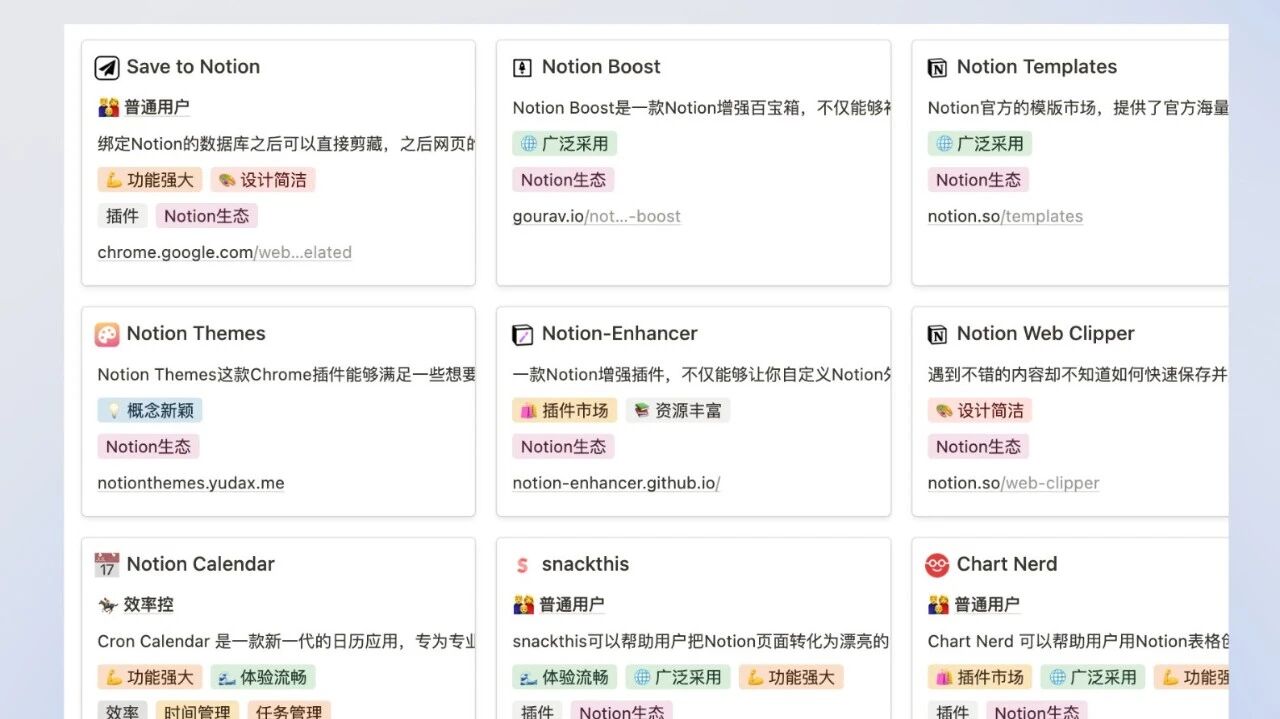This screenshot has width=1280, height=719.
Task: Select the 广泛采用 tag in snackthis
Action: tap(678, 677)
